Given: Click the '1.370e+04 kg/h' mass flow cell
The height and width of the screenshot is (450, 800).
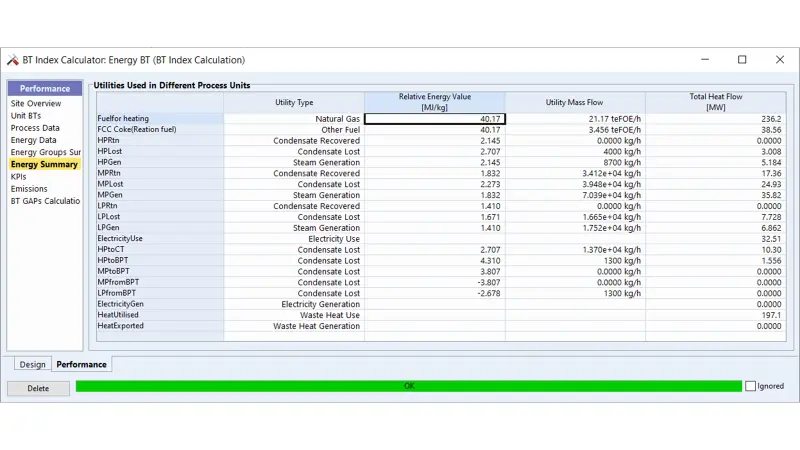Looking at the screenshot, I should coord(575,249).
